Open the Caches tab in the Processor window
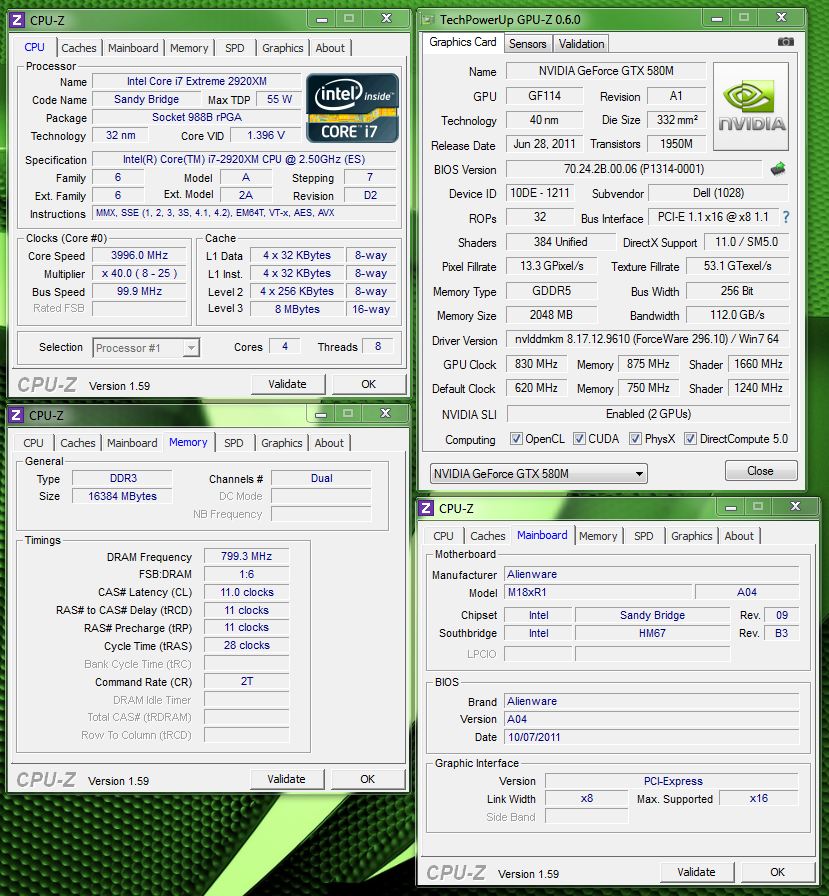Viewport: 829px width, 896px height. pos(79,48)
